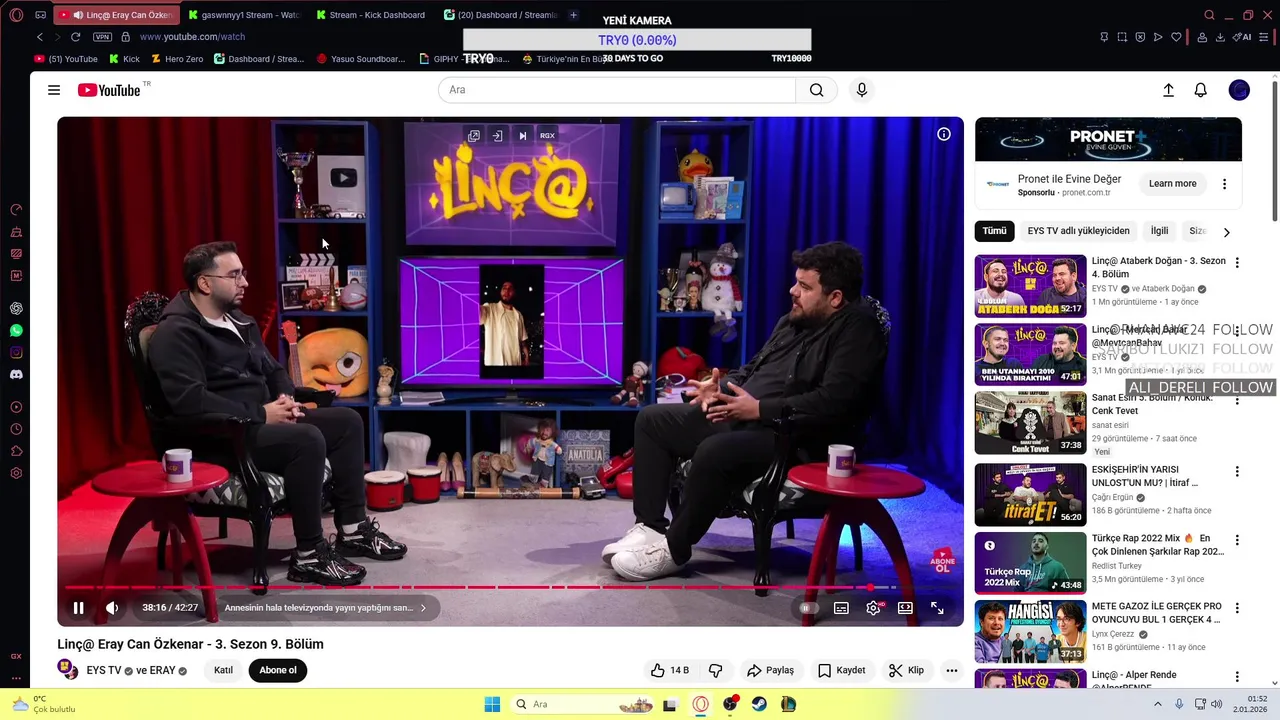Share the video via Paylaş
The height and width of the screenshot is (720, 1280).
770,670
